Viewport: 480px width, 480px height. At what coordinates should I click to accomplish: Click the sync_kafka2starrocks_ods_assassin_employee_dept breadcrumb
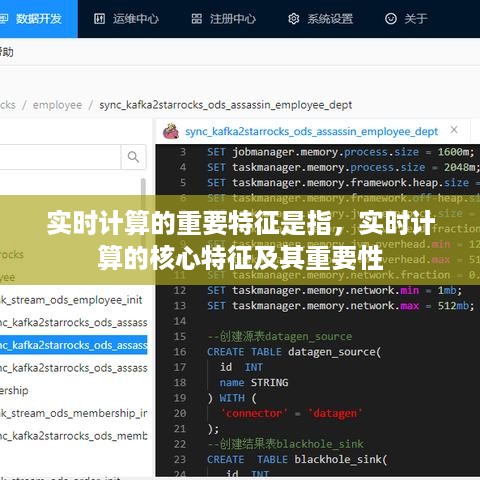coord(226,105)
